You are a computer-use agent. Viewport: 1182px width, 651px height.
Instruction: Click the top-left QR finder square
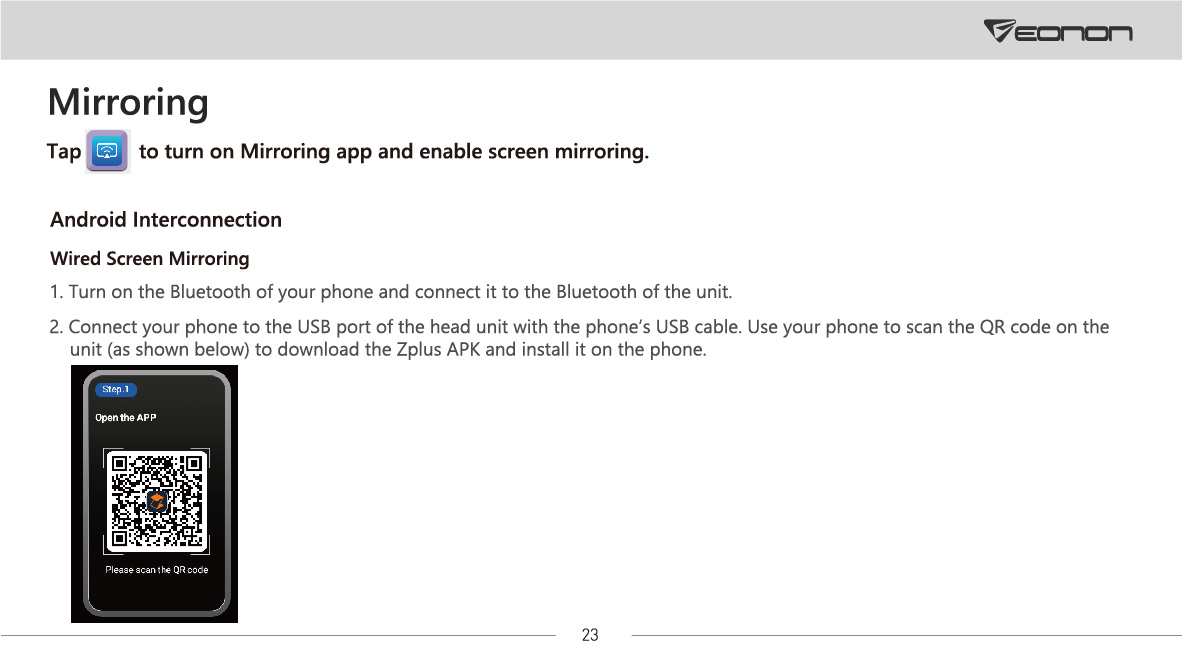click(x=119, y=464)
